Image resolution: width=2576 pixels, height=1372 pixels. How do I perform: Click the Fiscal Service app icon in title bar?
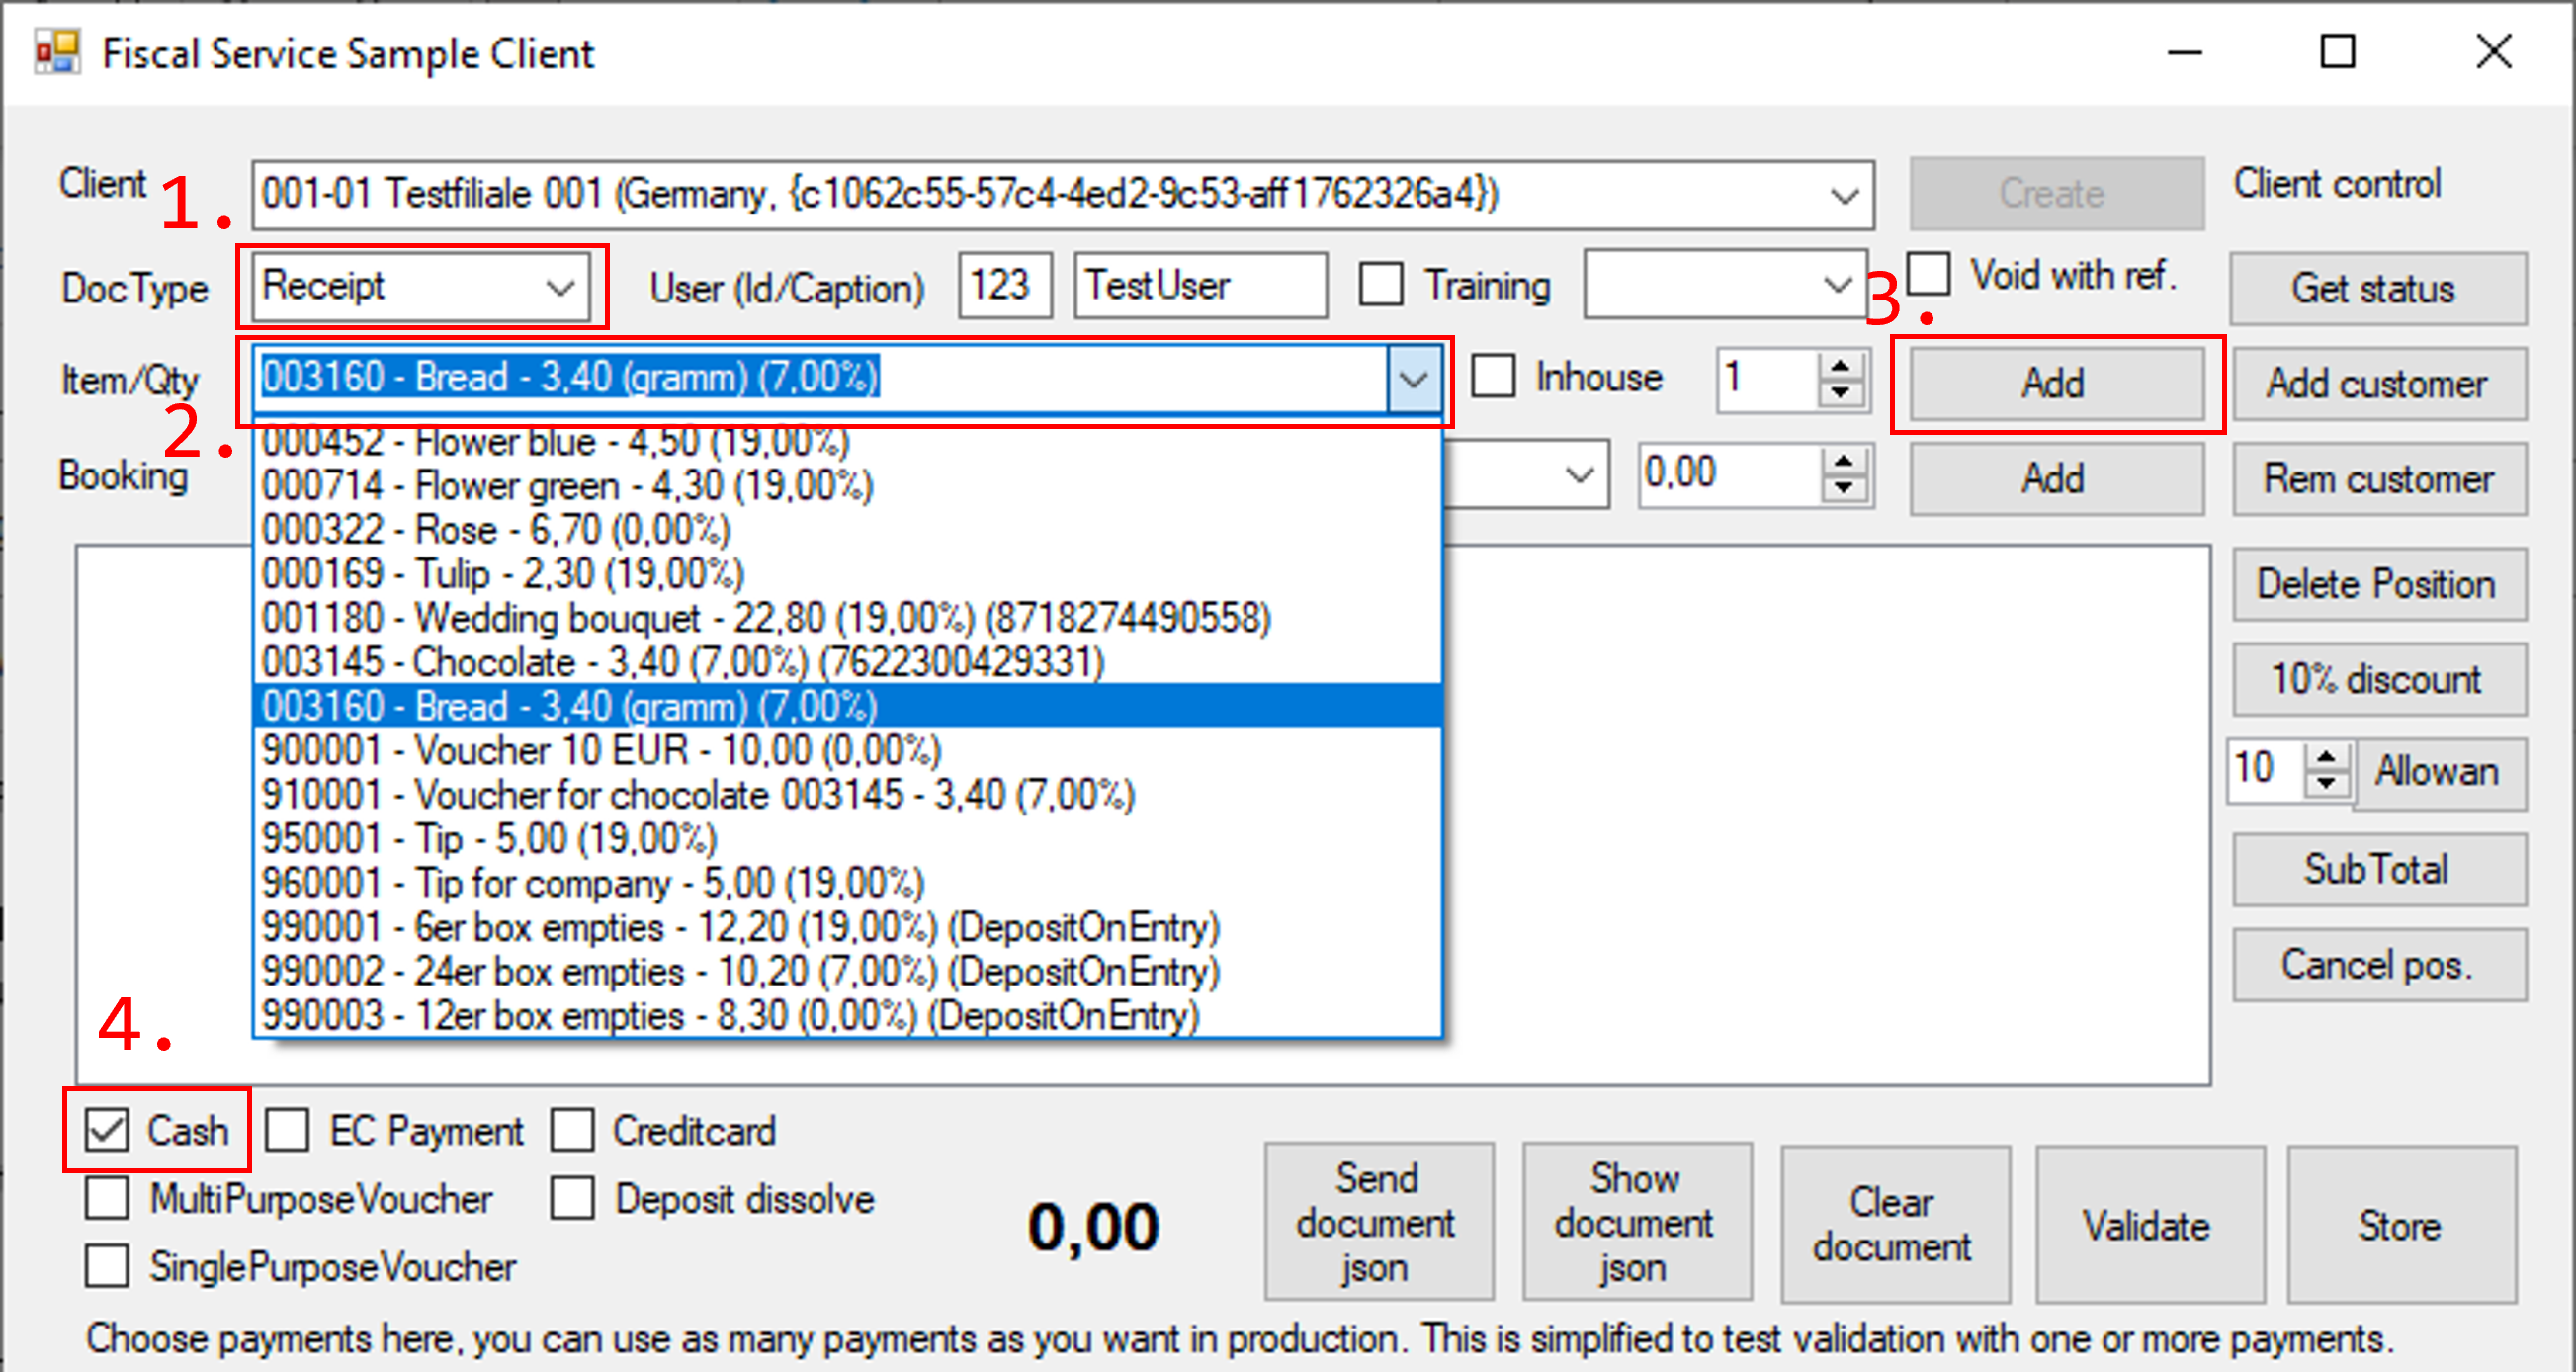click(x=57, y=52)
